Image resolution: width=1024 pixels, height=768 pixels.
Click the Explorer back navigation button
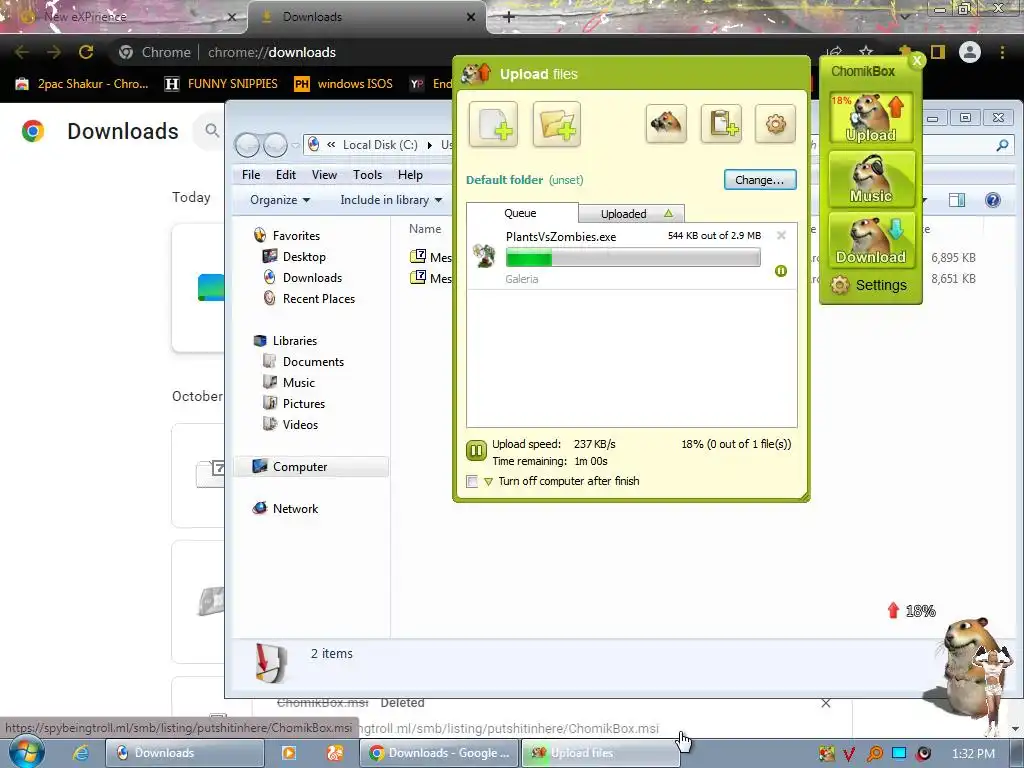(248, 144)
